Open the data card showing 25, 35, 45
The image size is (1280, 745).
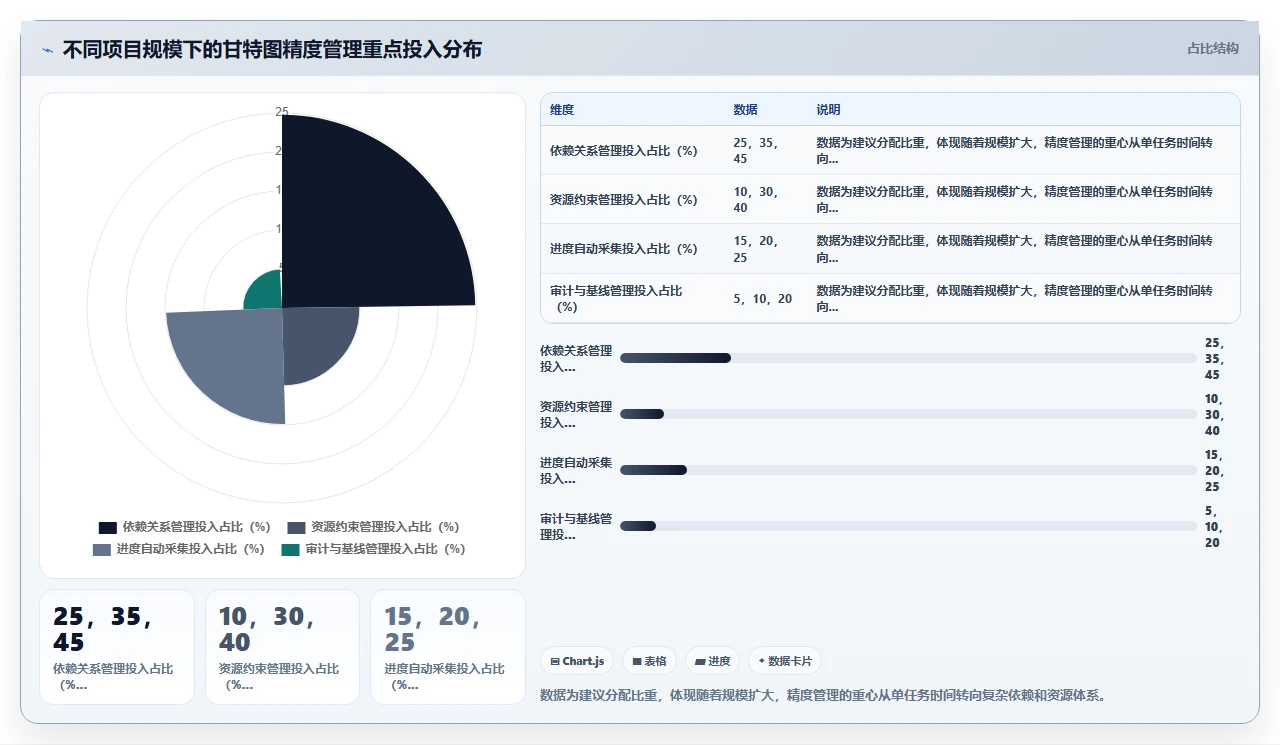pos(117,647)
